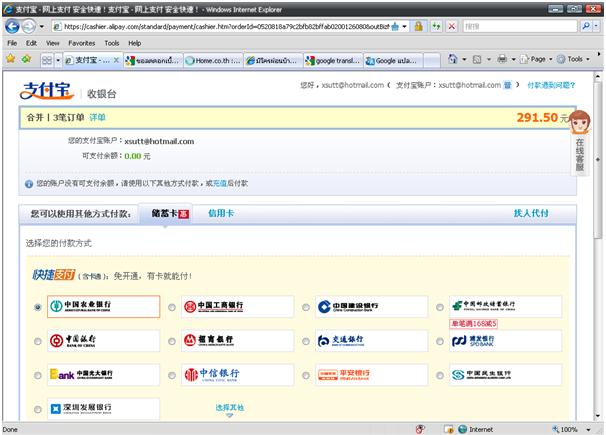The image size is (606, 435).
Task: Open the tab list dropdown arrow
Action: 58,60
